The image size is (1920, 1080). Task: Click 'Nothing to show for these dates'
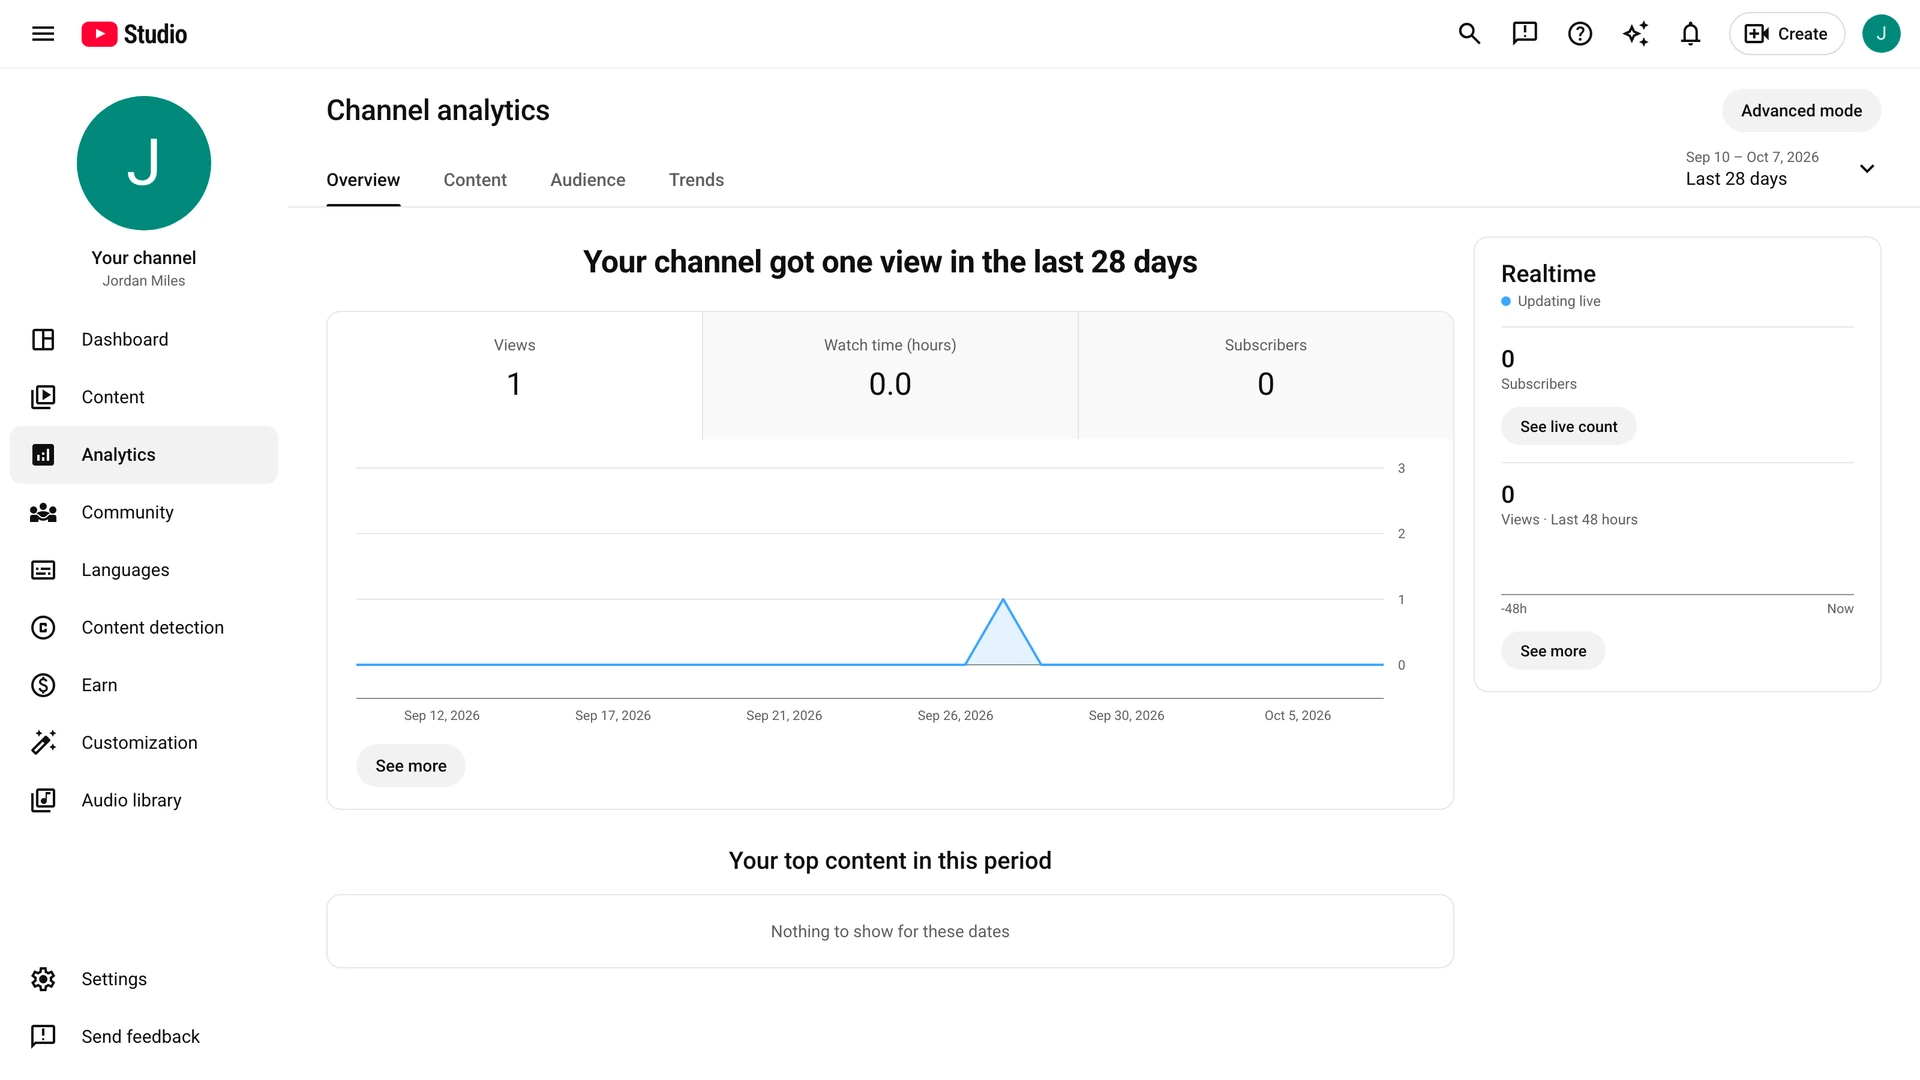pos(890,932)
